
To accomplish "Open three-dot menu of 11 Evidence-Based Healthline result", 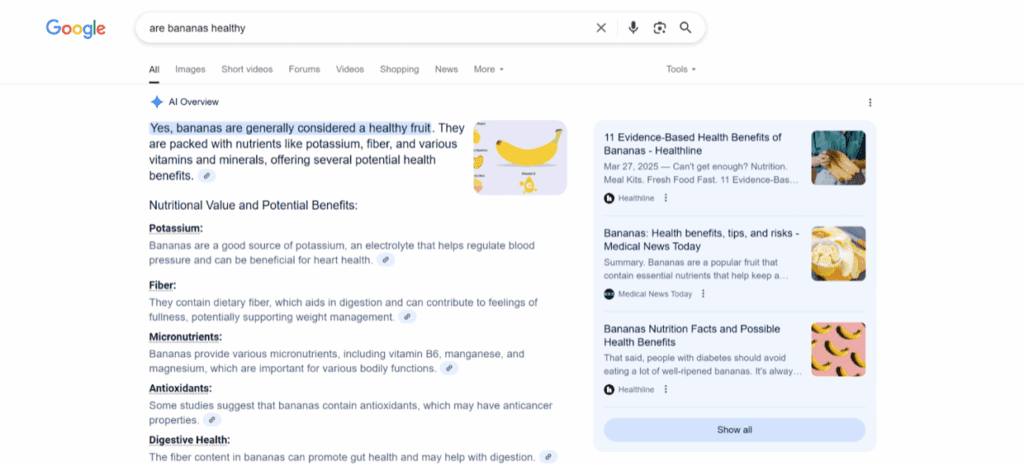I will 665,198.
